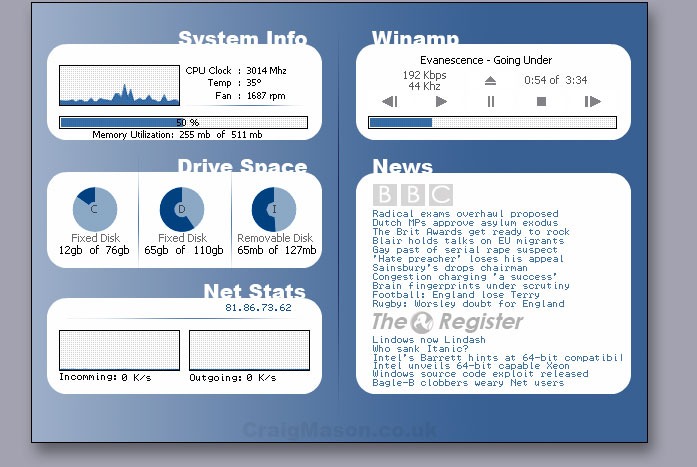Click 'Incoming: 0 K/s' label

click(105, 377)
